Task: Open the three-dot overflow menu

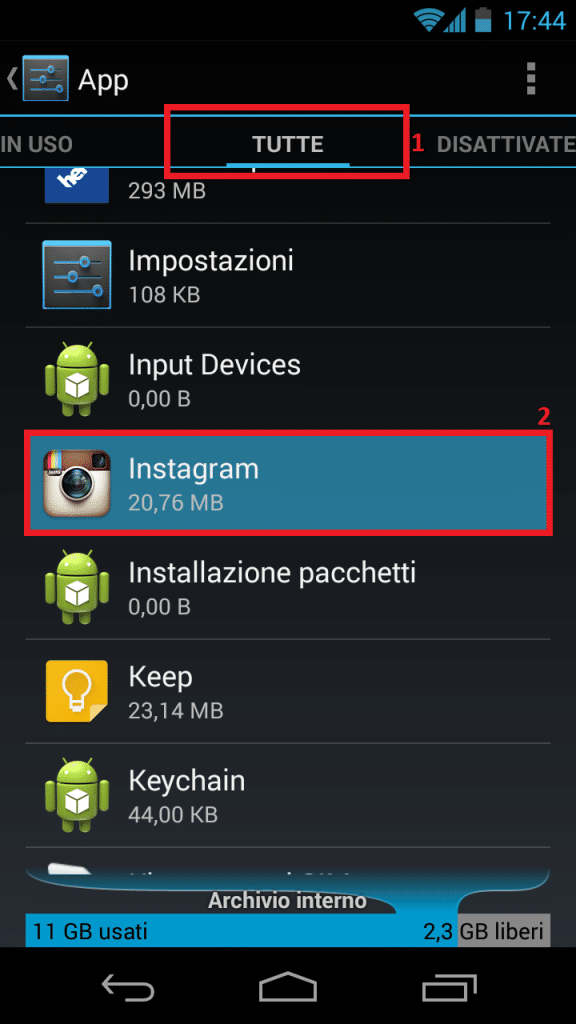Action: coord(530,80)
